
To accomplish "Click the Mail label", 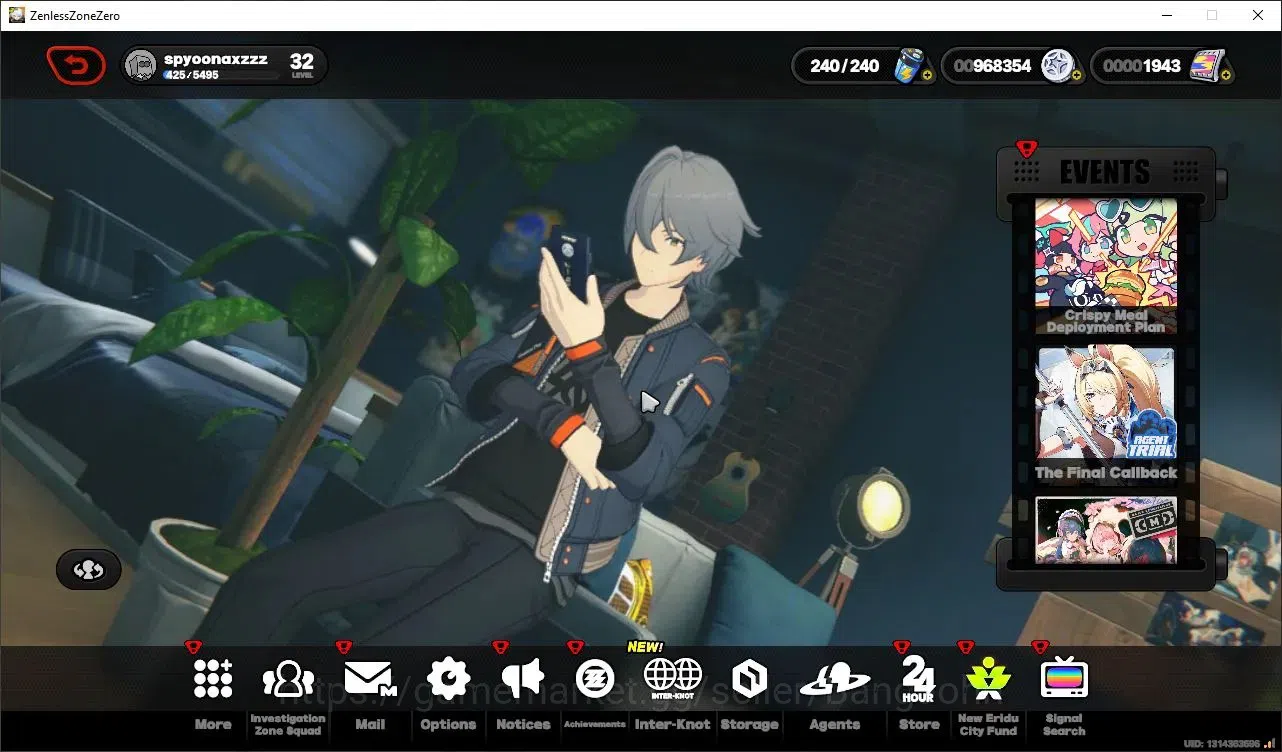I will 370,724.
